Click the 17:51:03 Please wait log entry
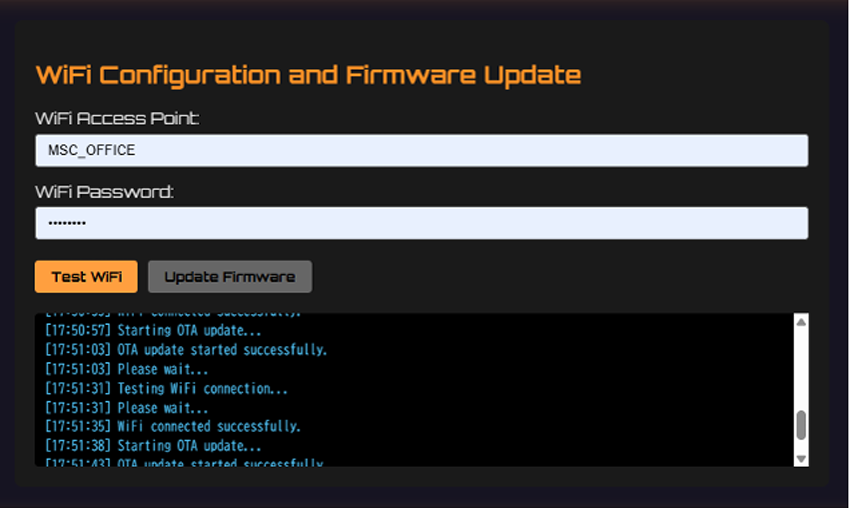This screenshot has height=508, width=850. point(127,369)
